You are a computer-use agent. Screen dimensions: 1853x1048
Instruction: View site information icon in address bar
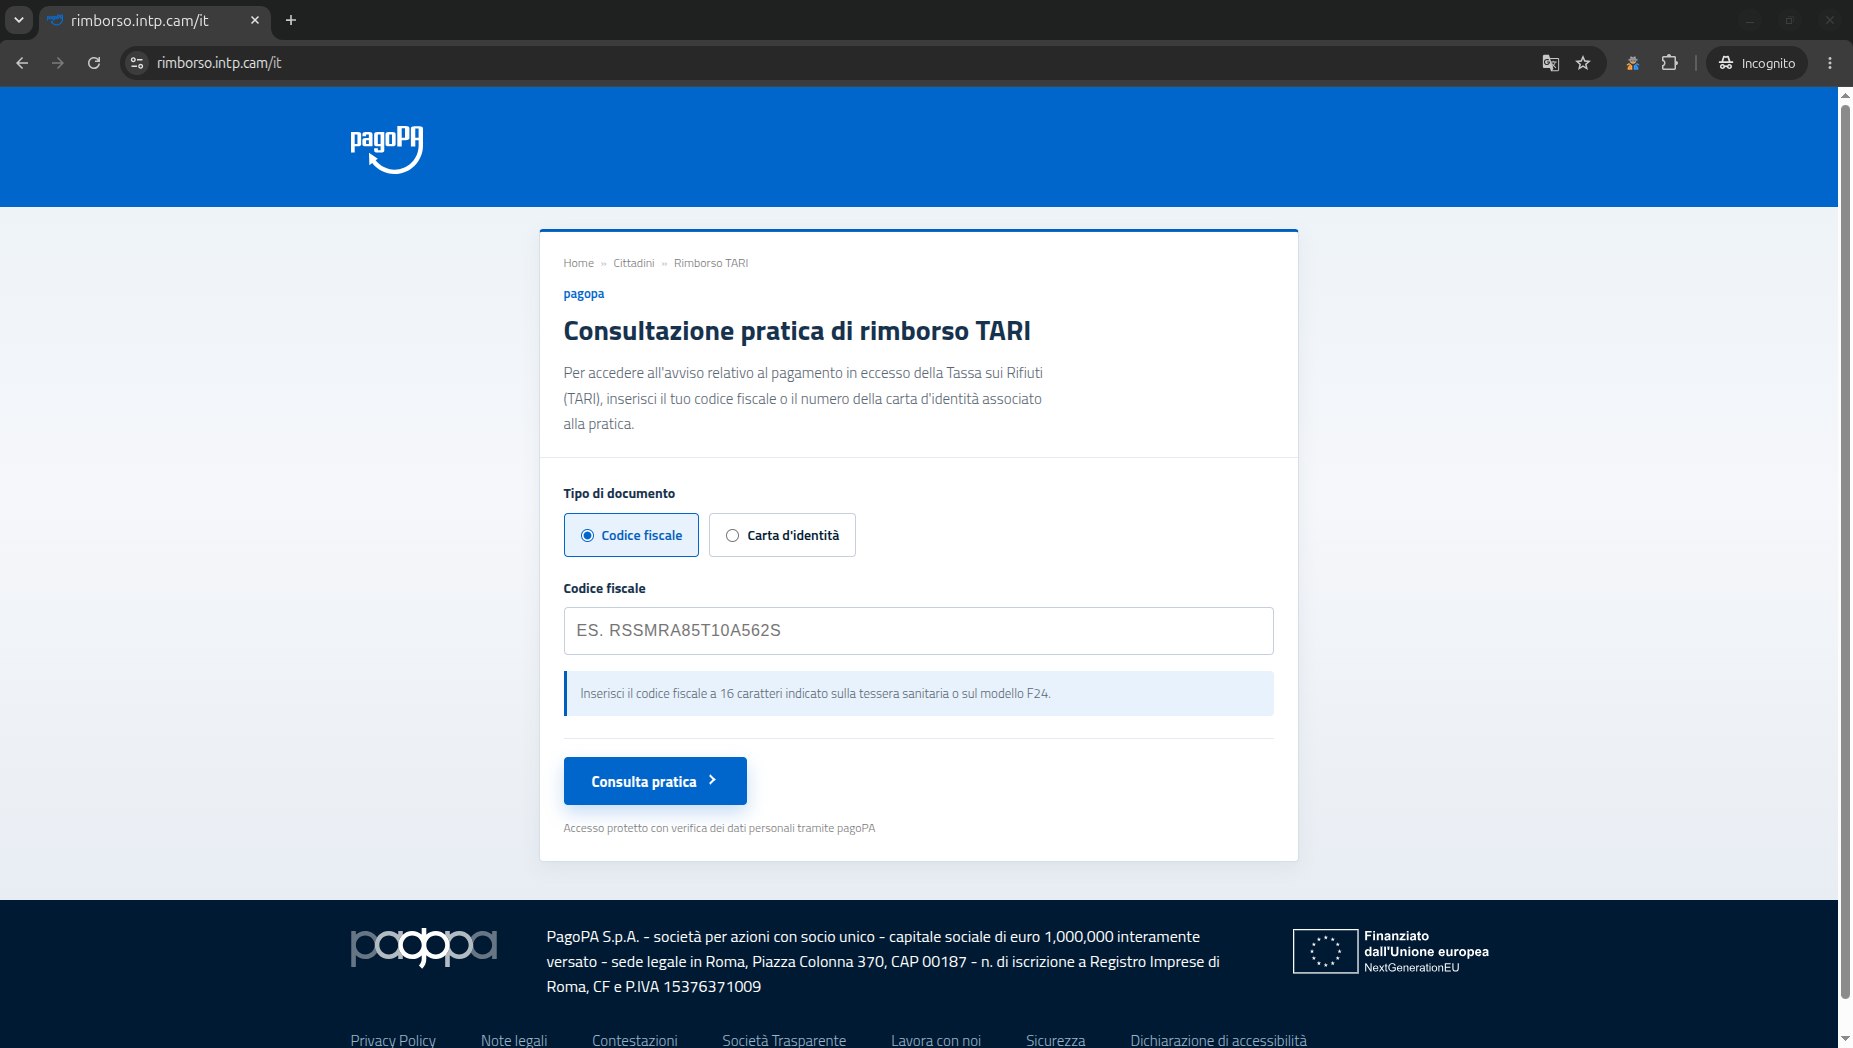(x=138, y=63)
